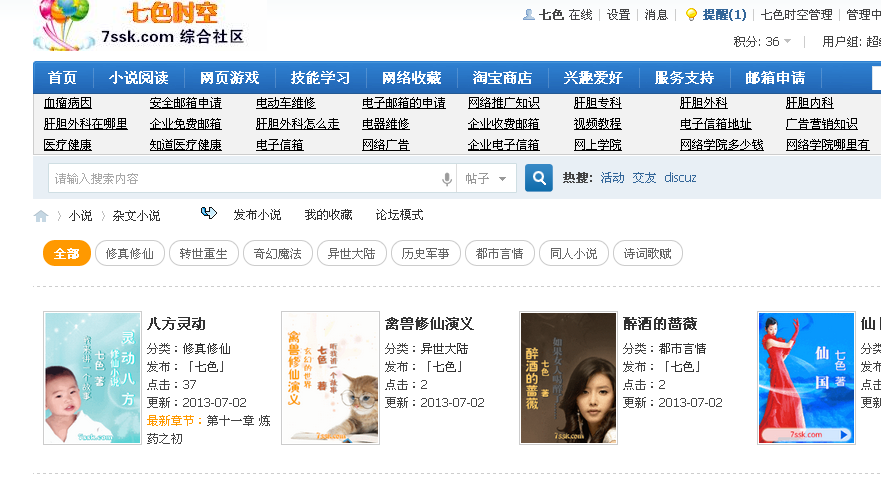Open the 邮箱申请 navigation tab
Screen dimensions: 881x502
click(775, 78)
